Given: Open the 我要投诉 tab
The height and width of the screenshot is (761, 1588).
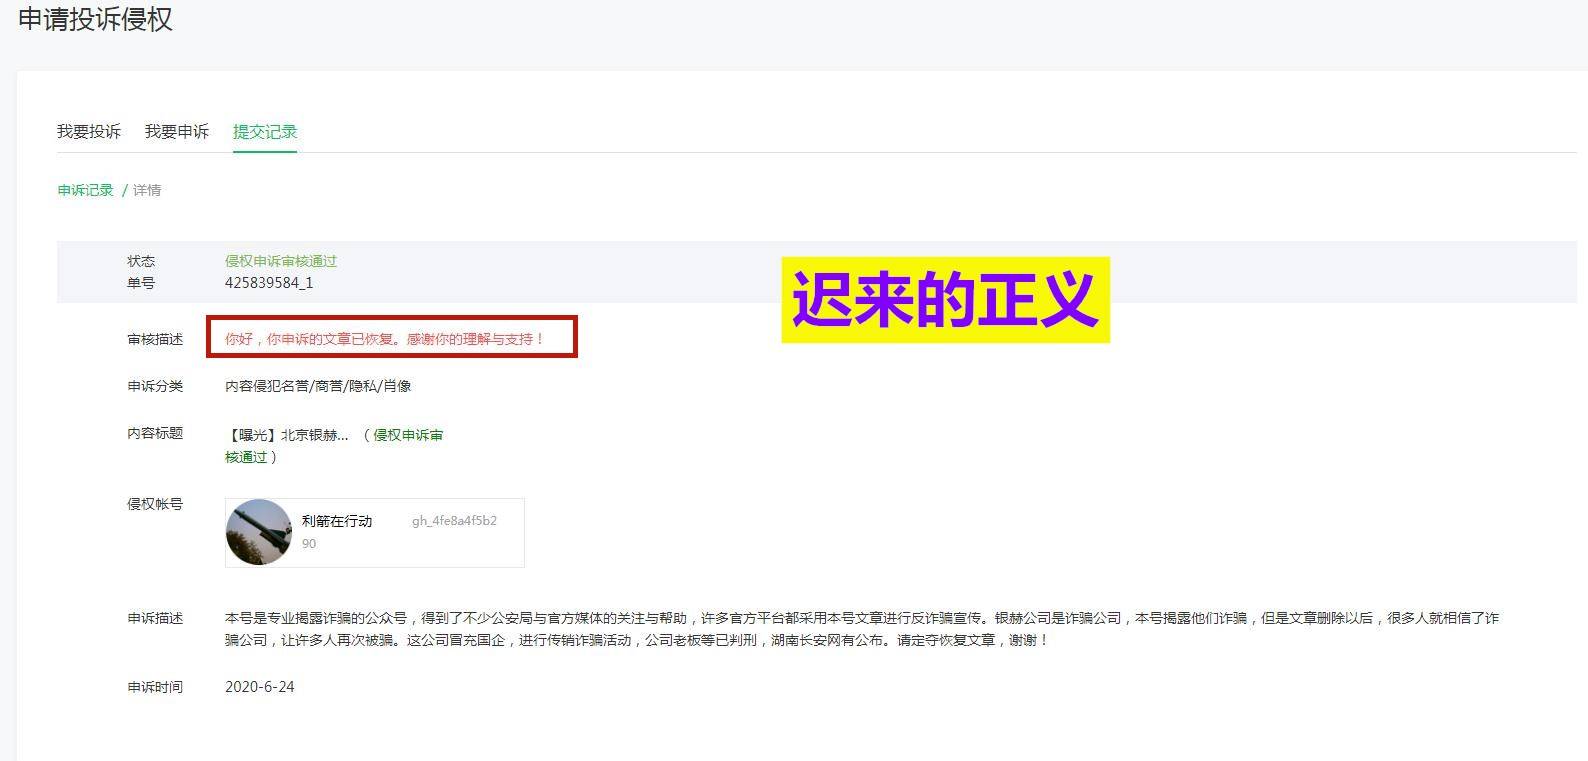Looking at the screenshot, I should pyautogui.click(x=88, y=131).
